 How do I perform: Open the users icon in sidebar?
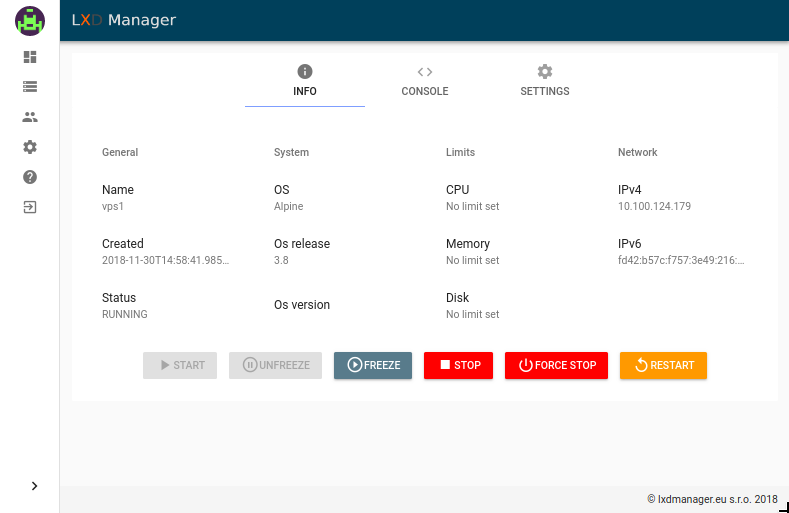point(30,117)
